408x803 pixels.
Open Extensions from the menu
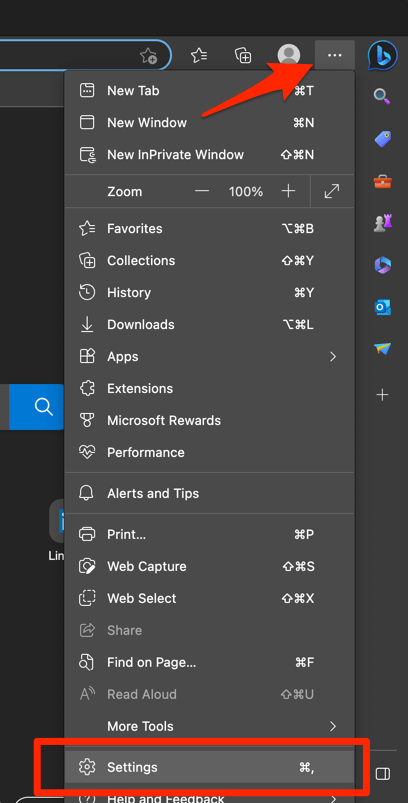(209, 389)
